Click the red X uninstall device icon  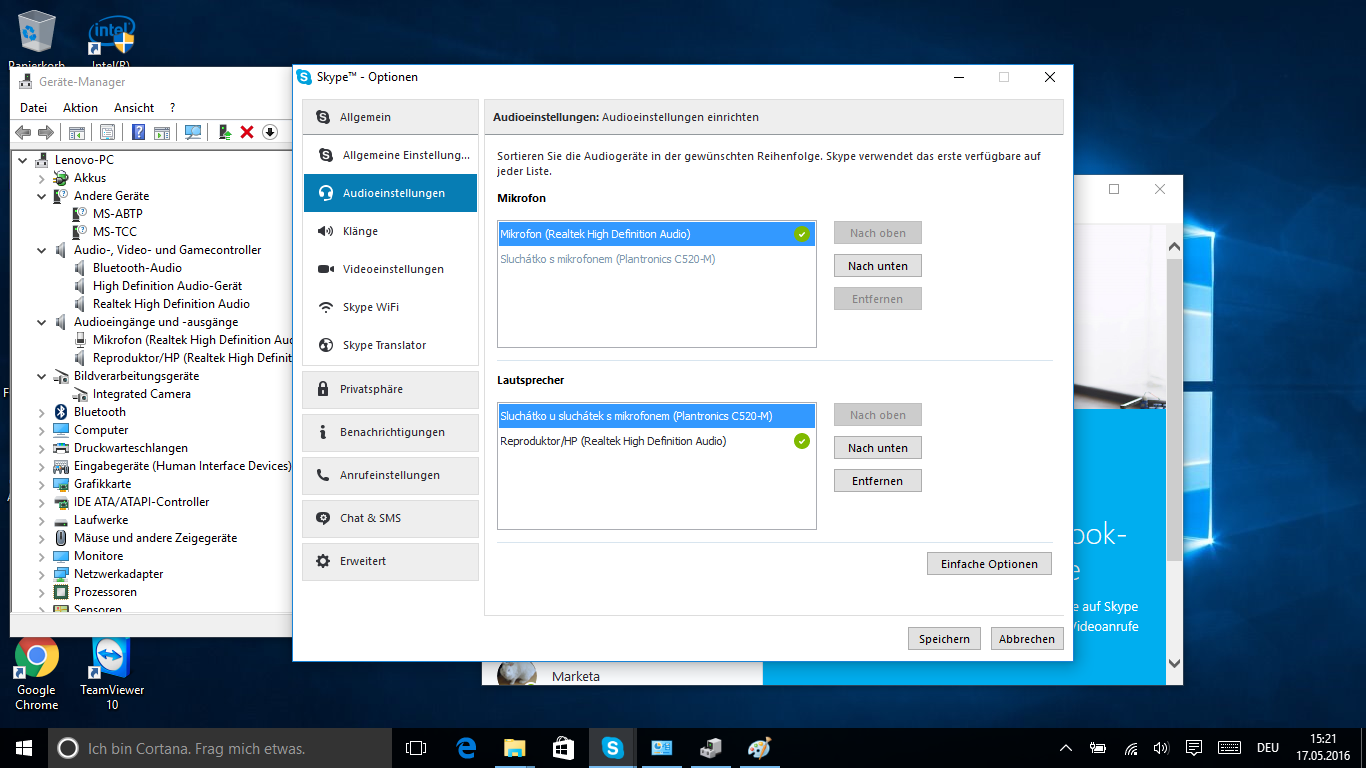point(247,132)
